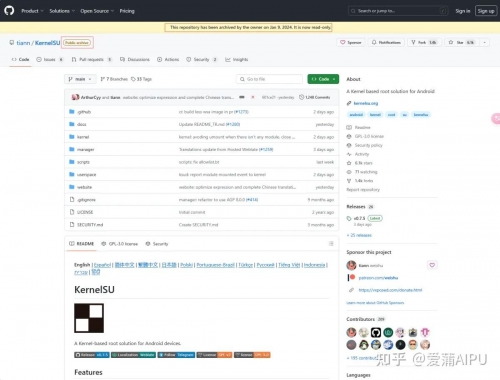Viewport: 500px width, 380px height.
Task: Open the Product menu dropdown
Action: tap(32, 11)
